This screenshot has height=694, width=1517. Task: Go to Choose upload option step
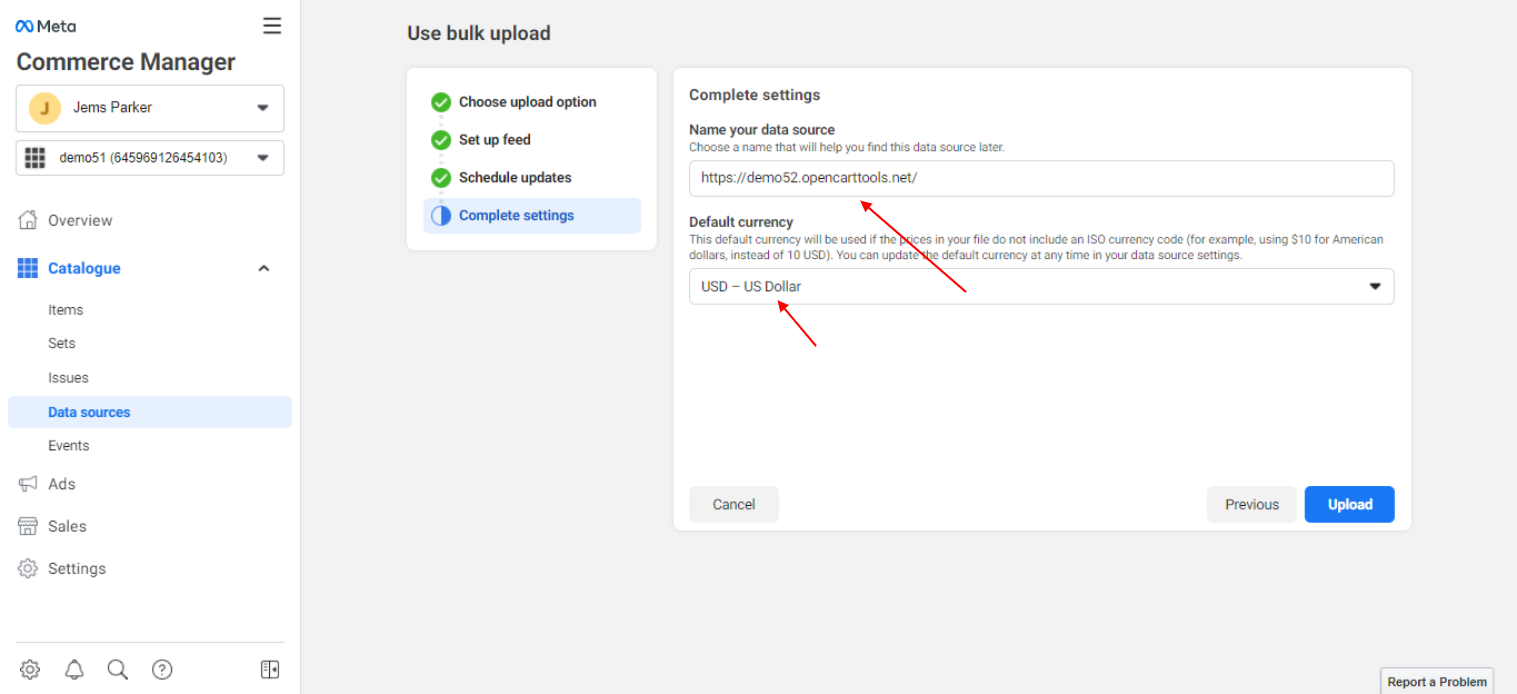pos(527,102)
